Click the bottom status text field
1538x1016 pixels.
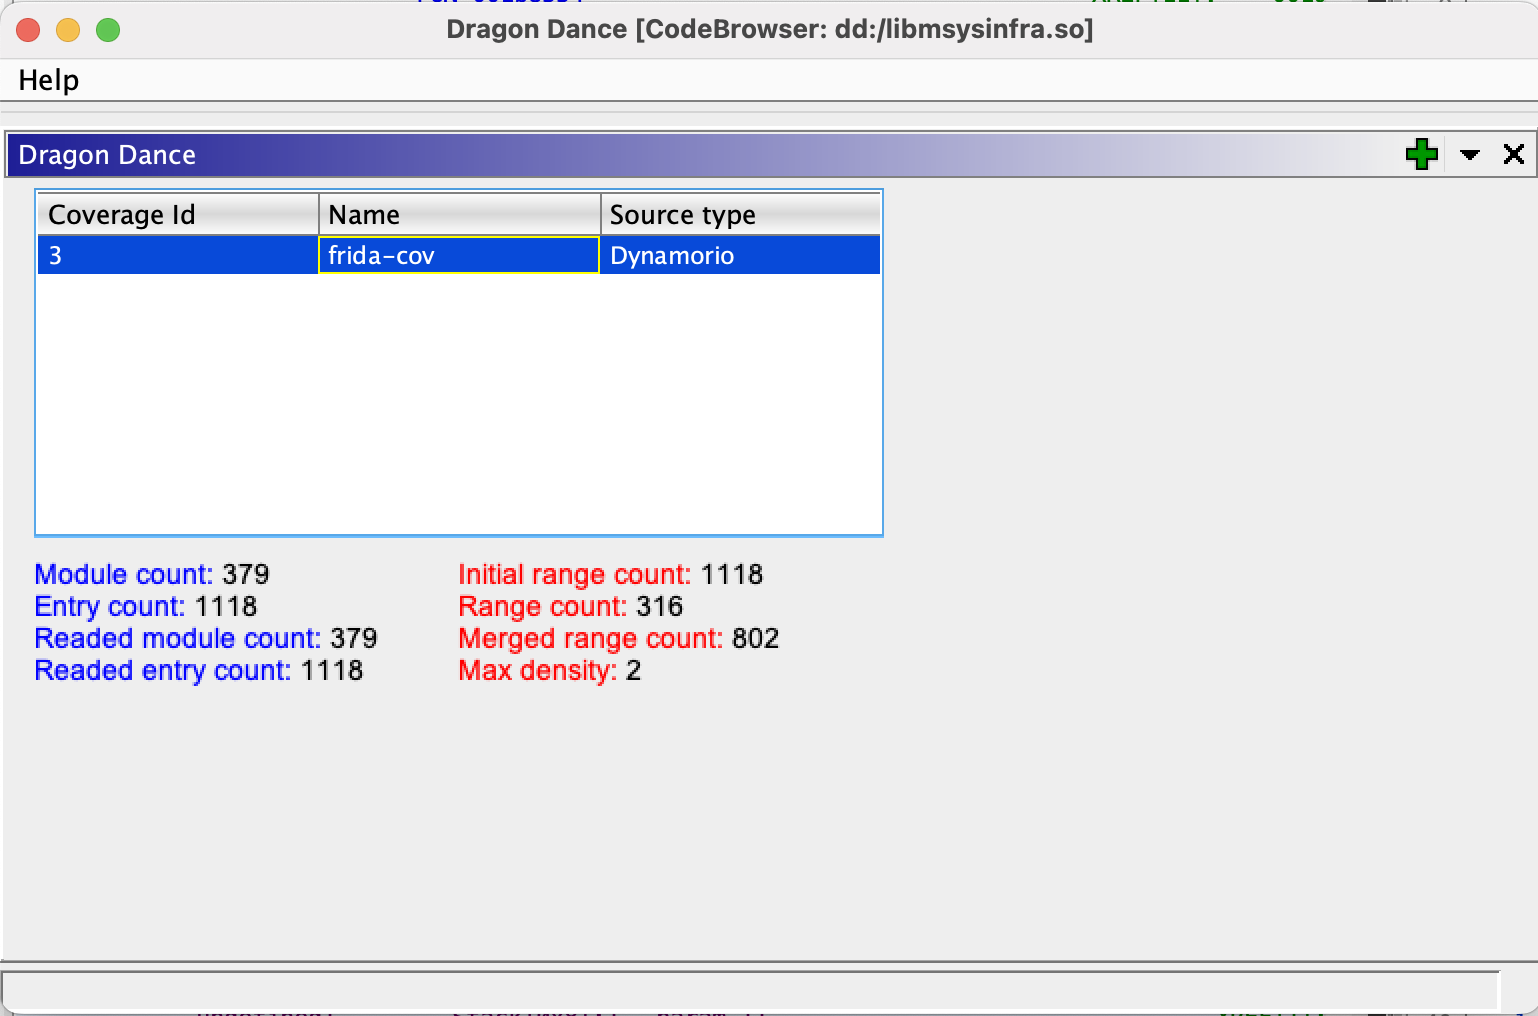(750, 990)
